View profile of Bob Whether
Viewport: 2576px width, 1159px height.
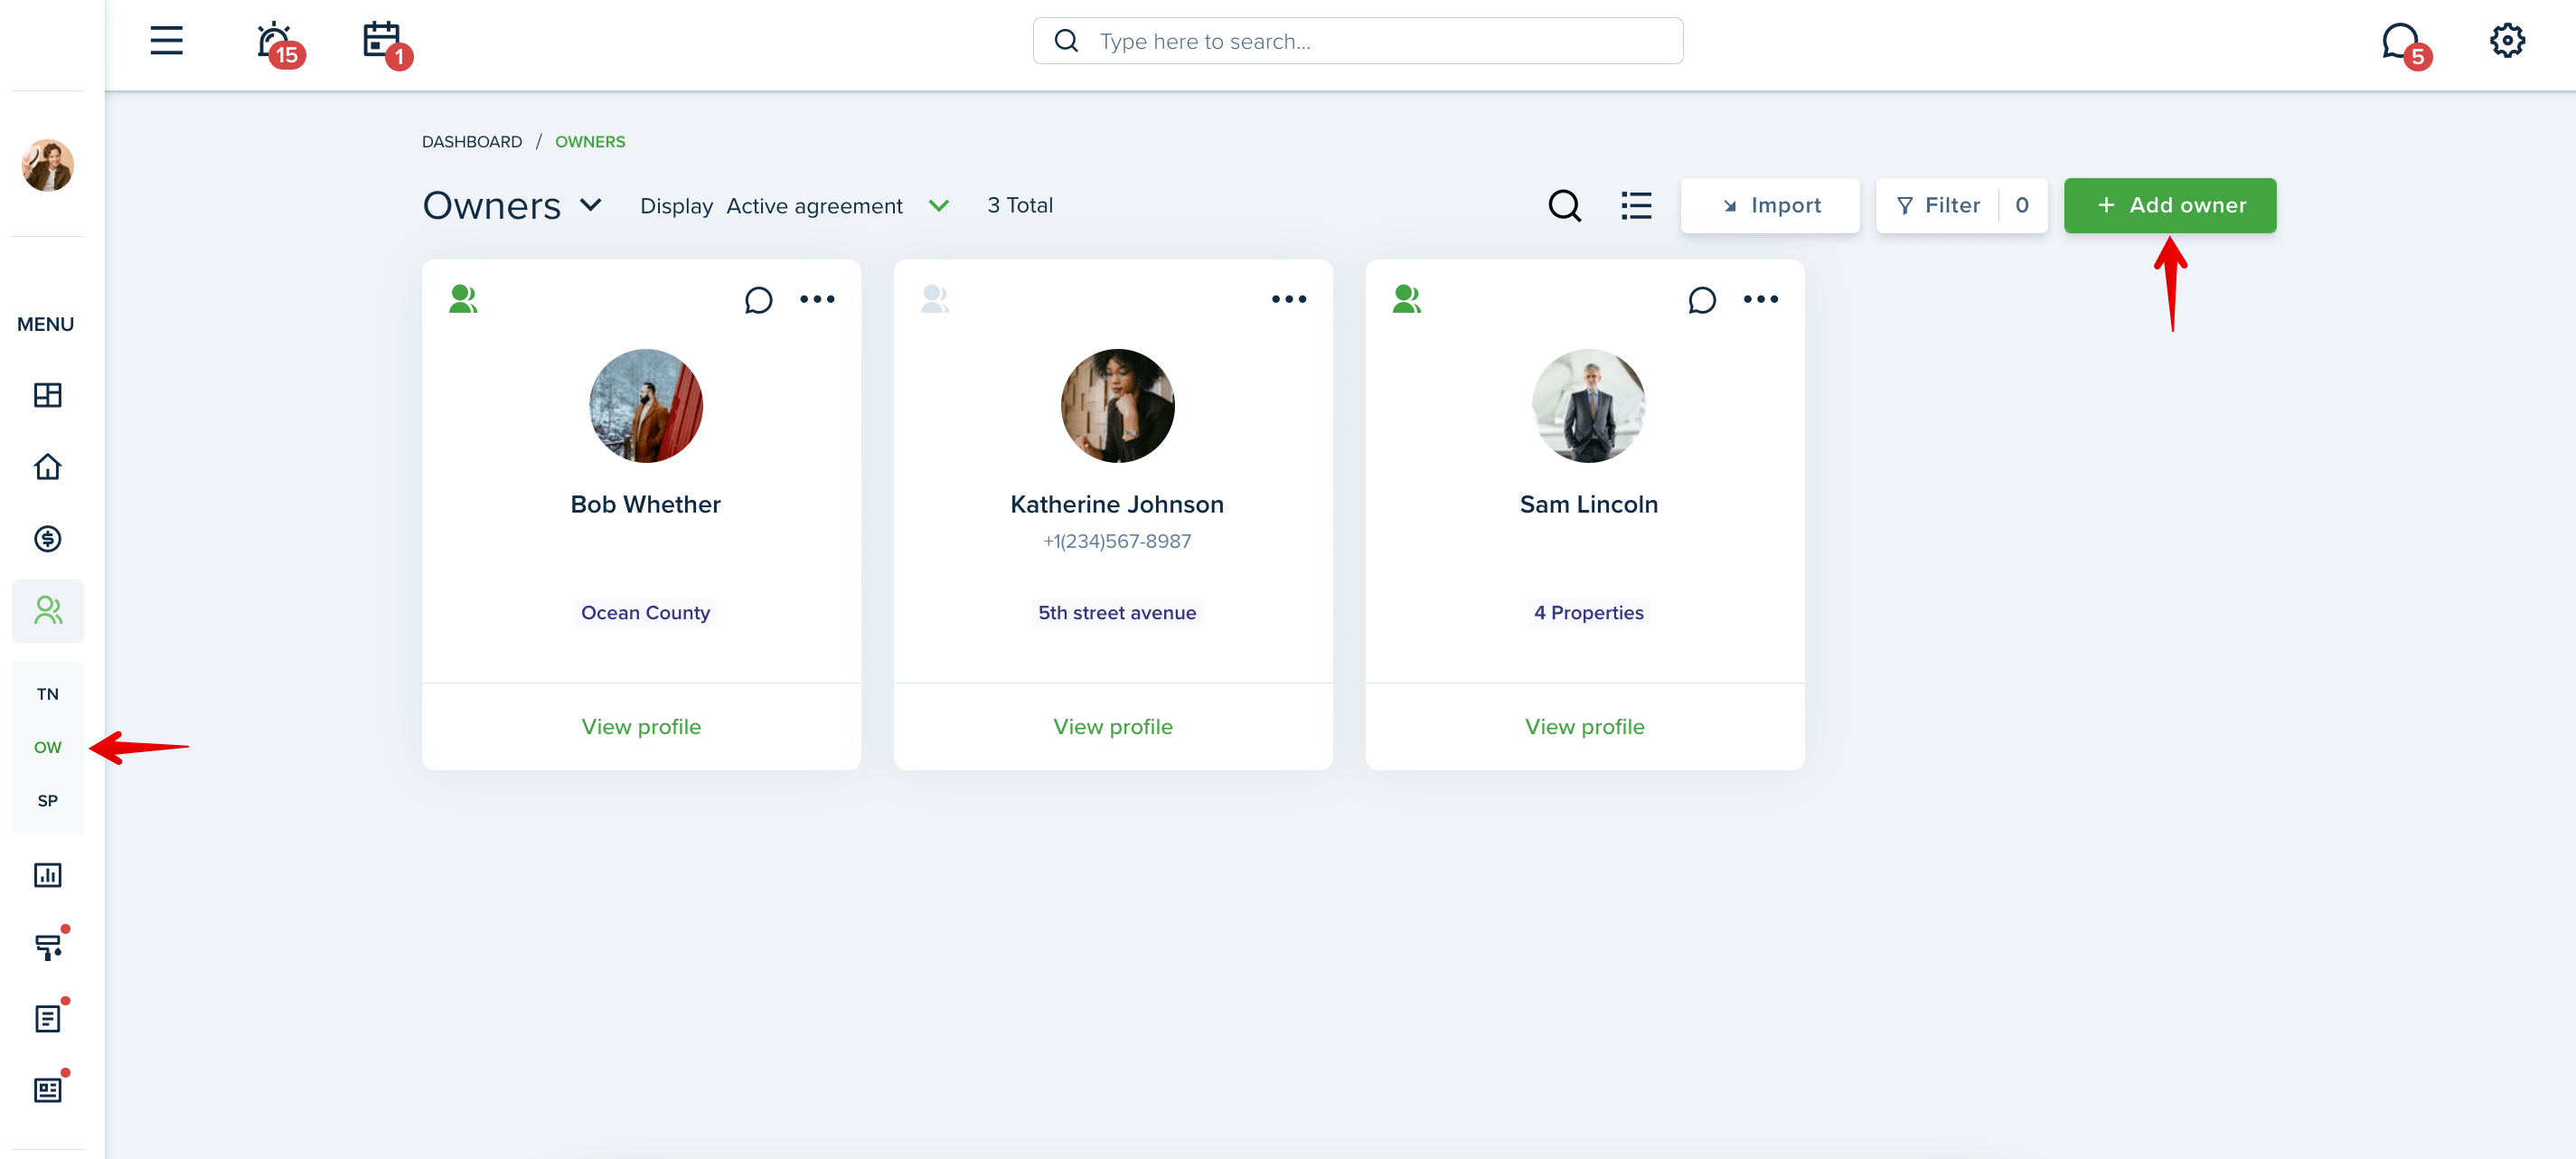(641, 727)
